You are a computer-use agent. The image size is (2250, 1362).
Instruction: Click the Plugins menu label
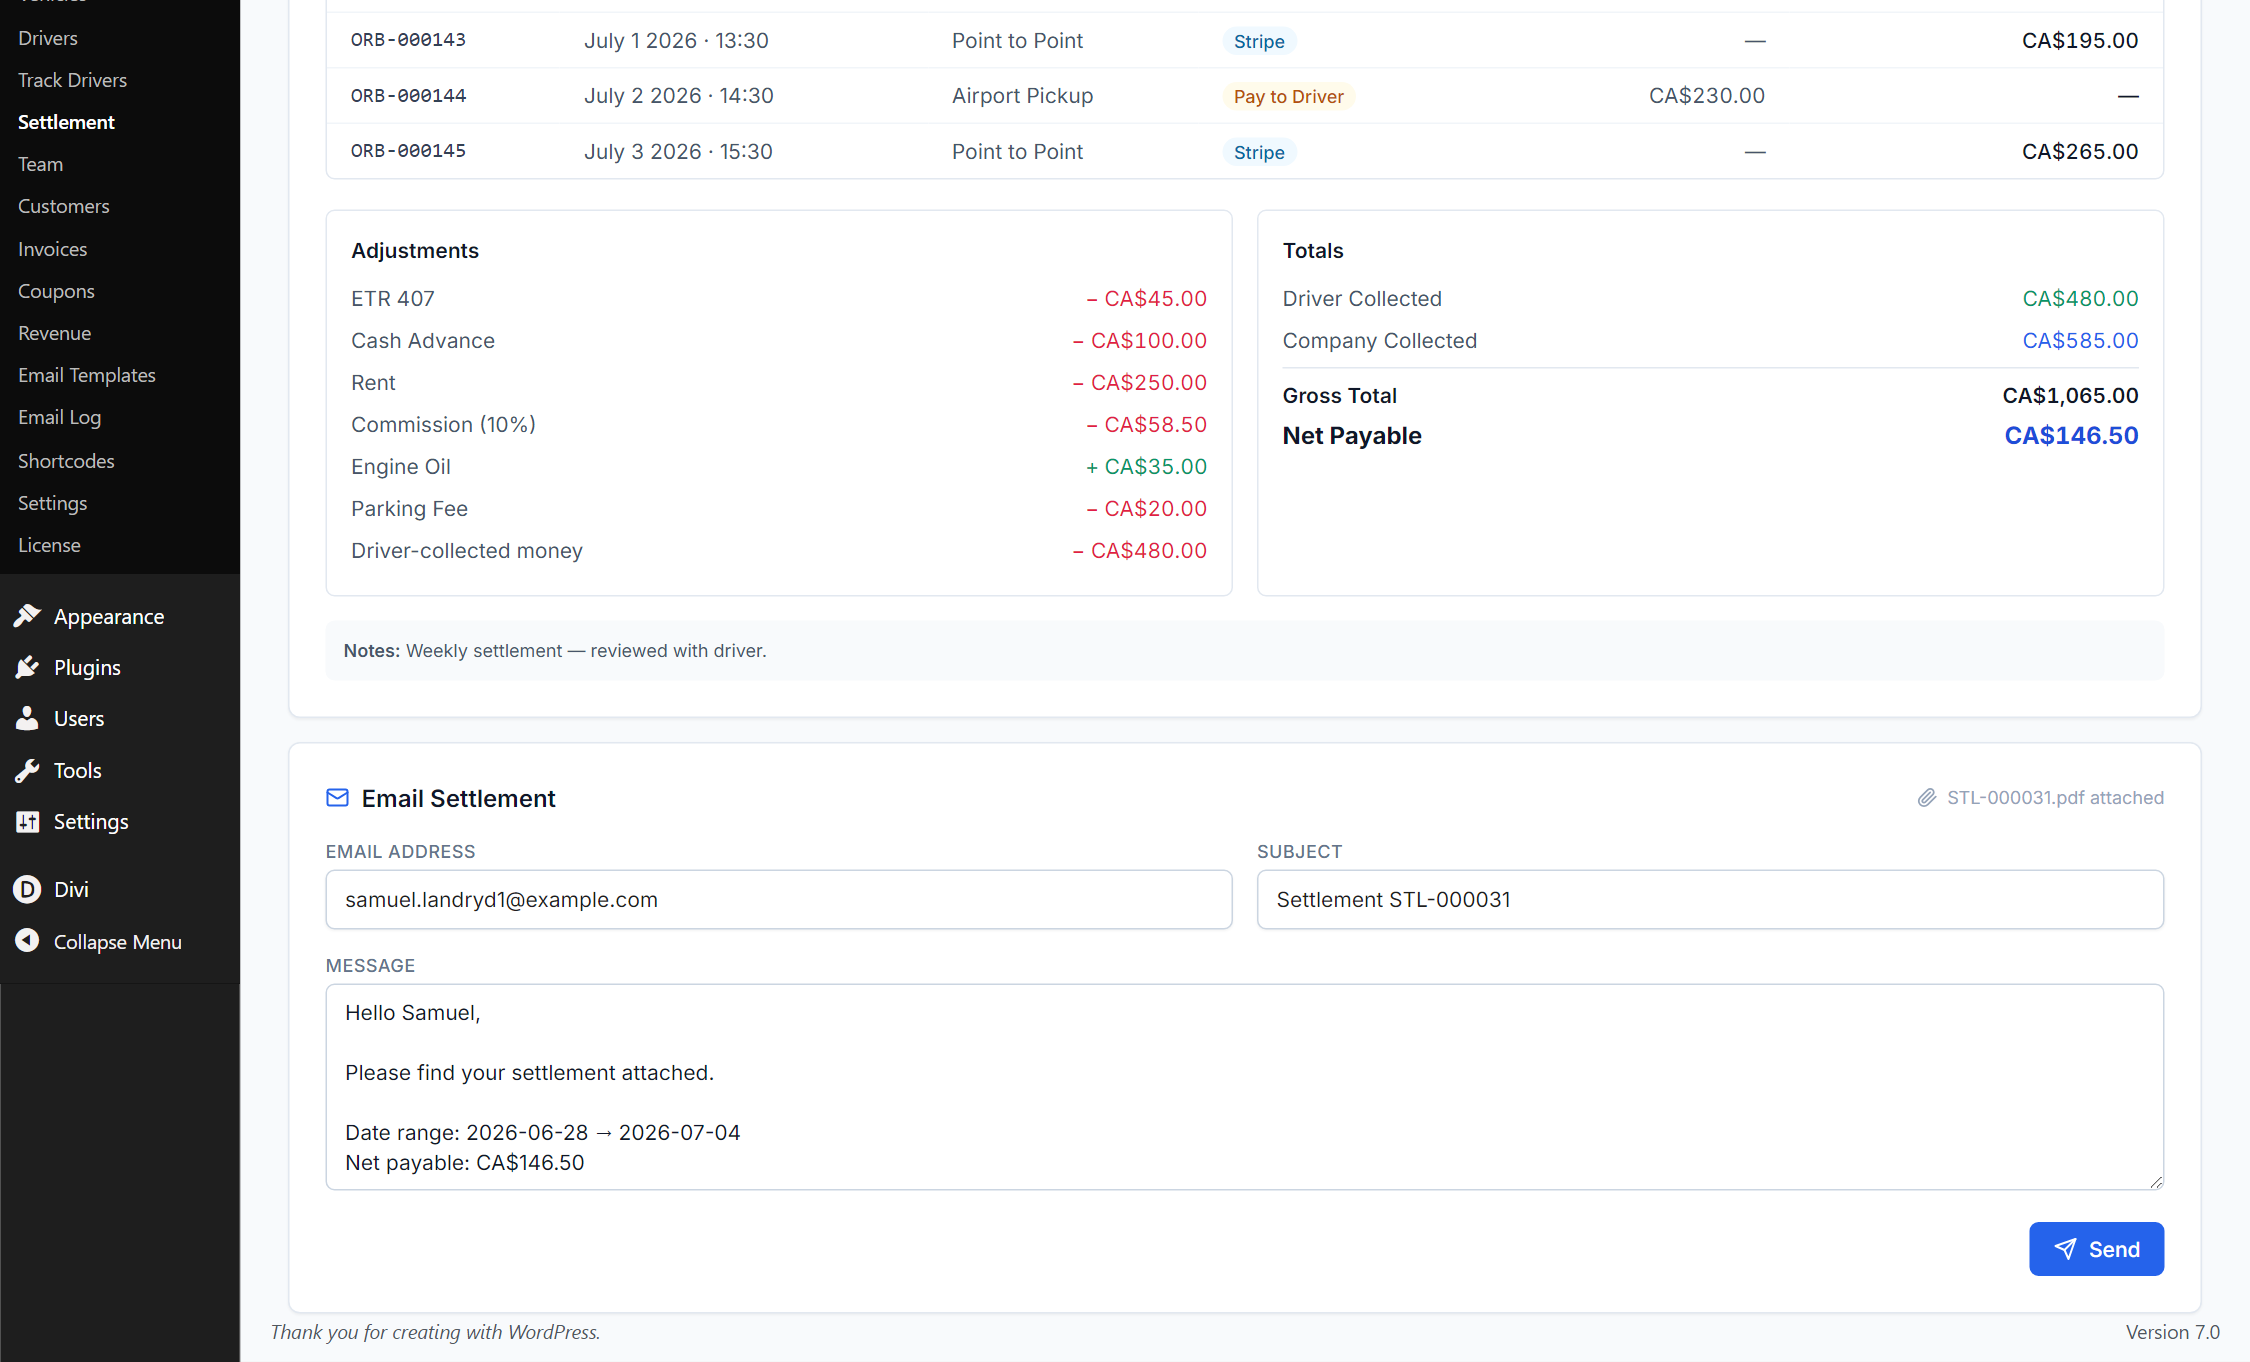(x=87, y=668)
